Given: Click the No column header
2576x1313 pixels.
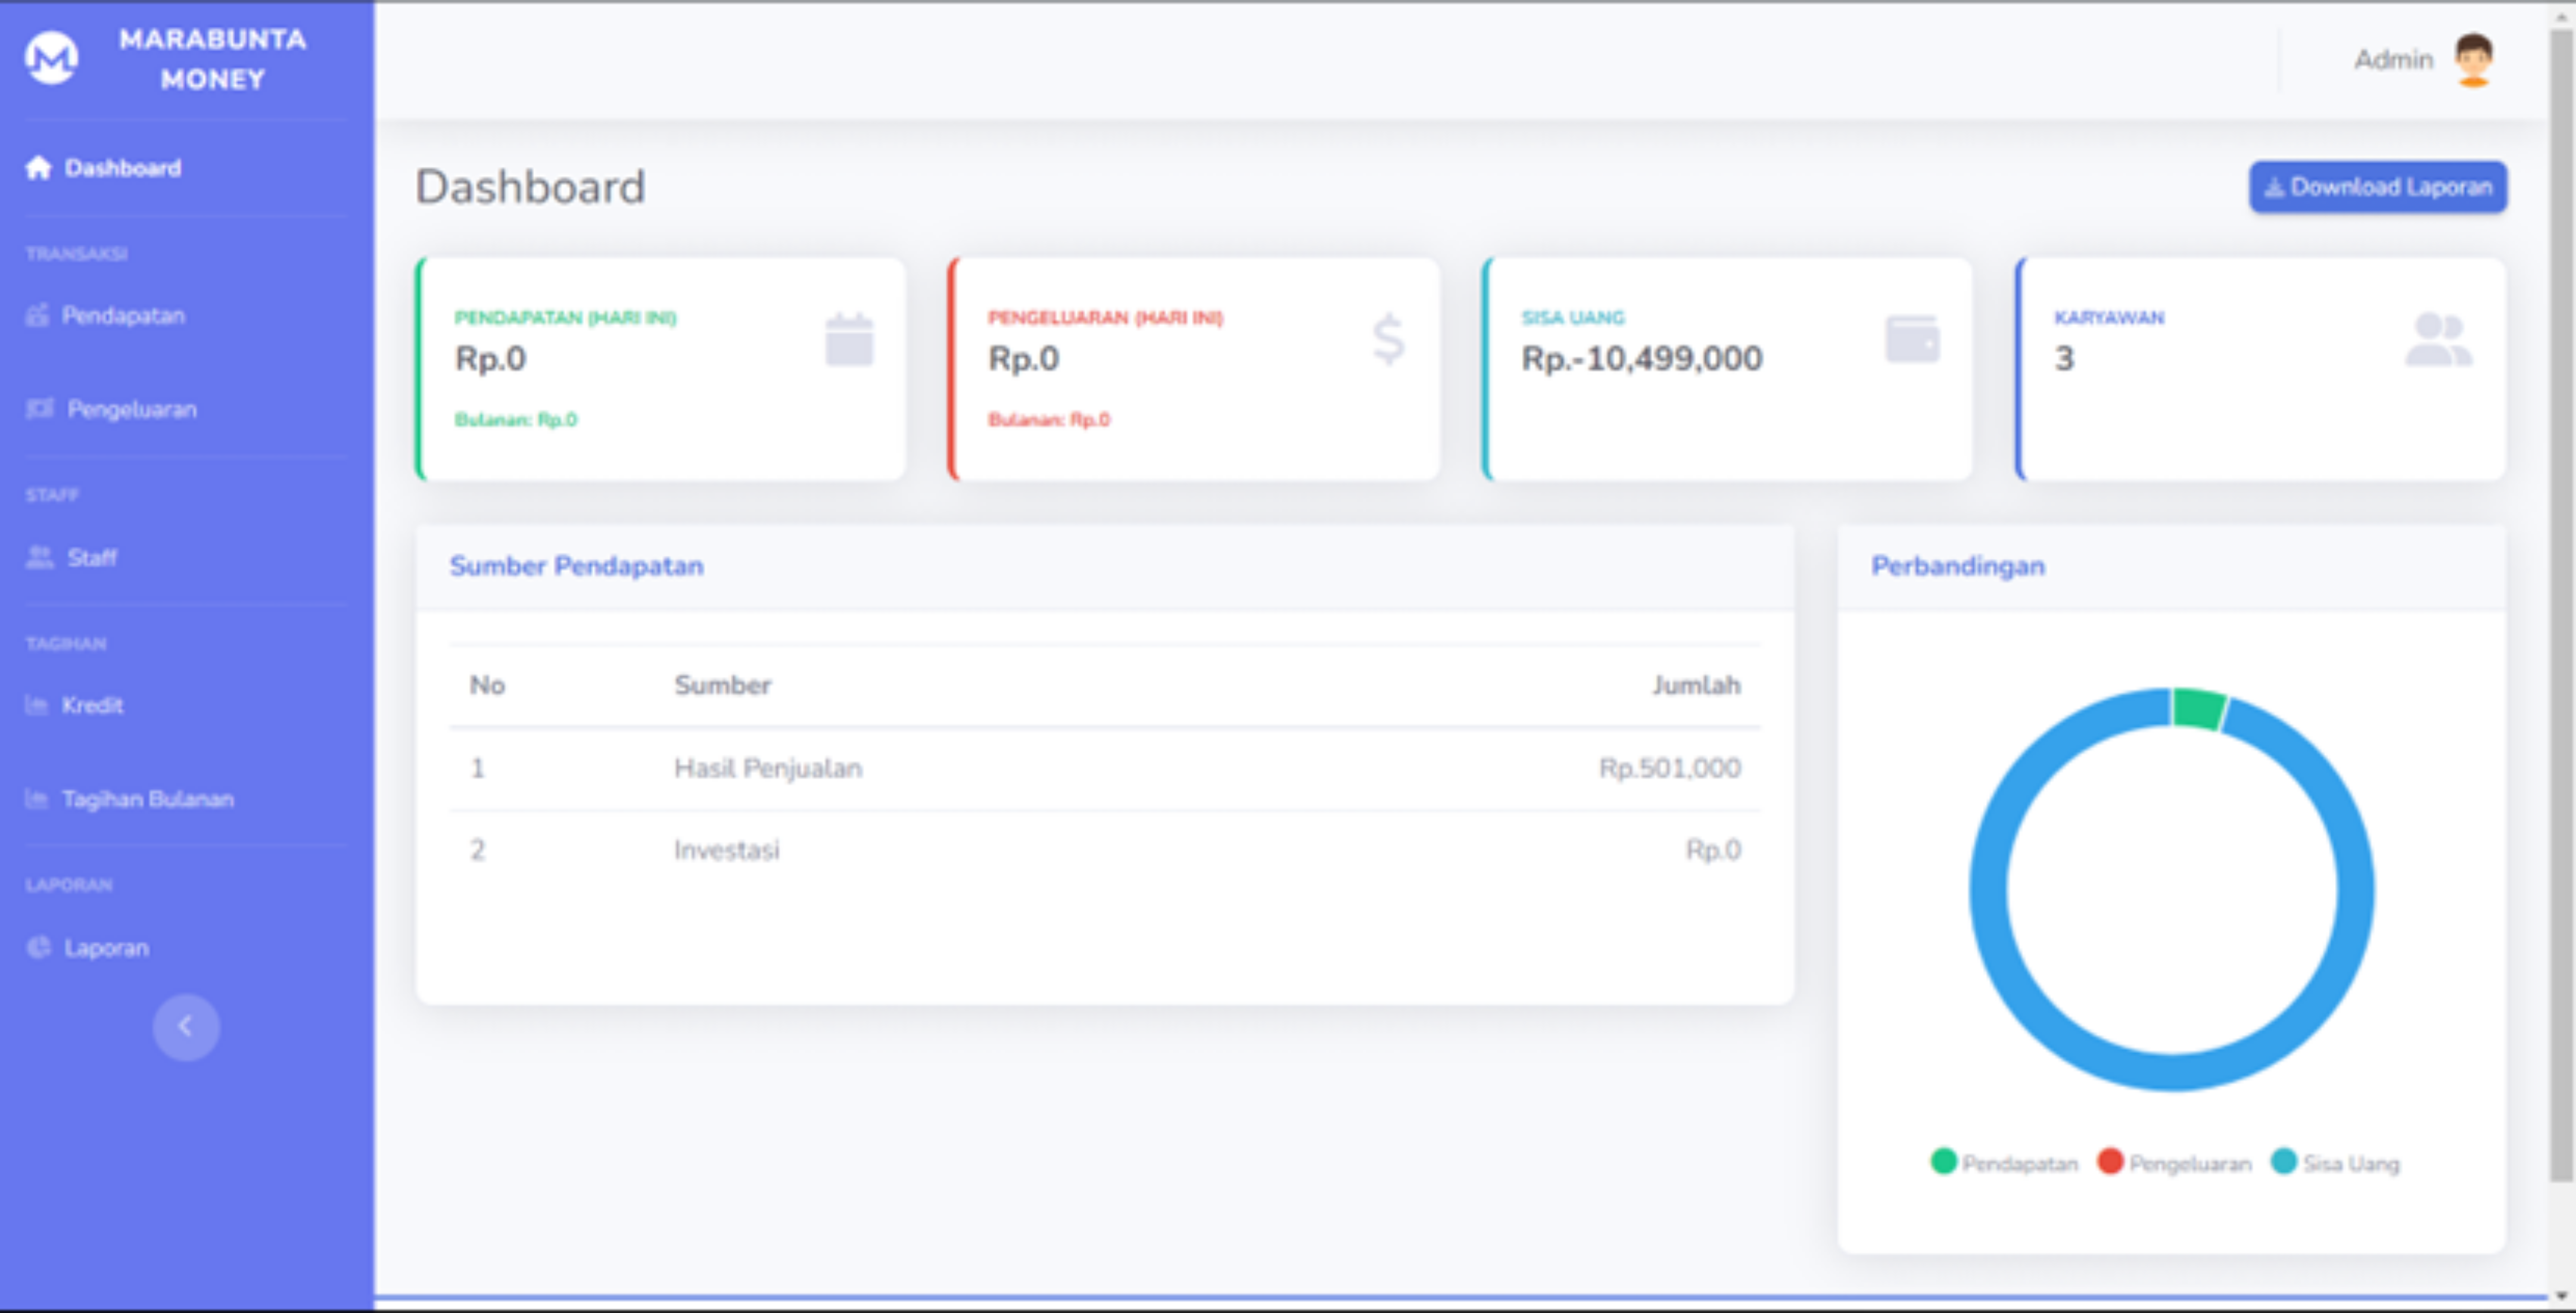Looking at the screenshot, I should (487, 685).
